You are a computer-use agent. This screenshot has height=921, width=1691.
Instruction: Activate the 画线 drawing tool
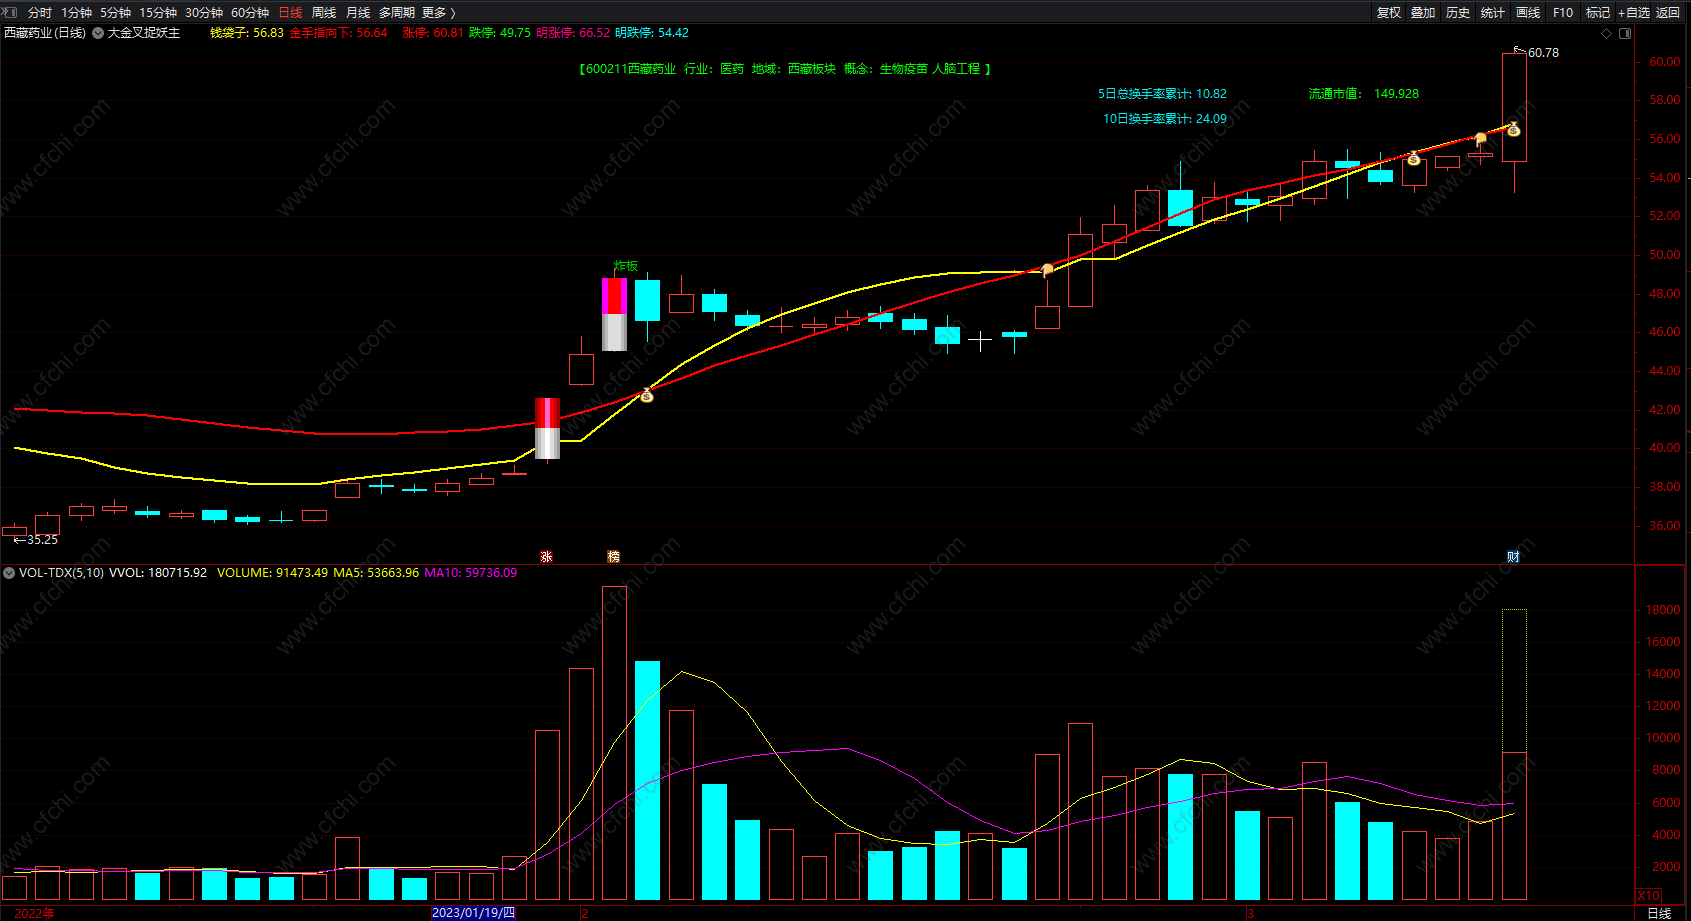click(x=1528, y=13)
